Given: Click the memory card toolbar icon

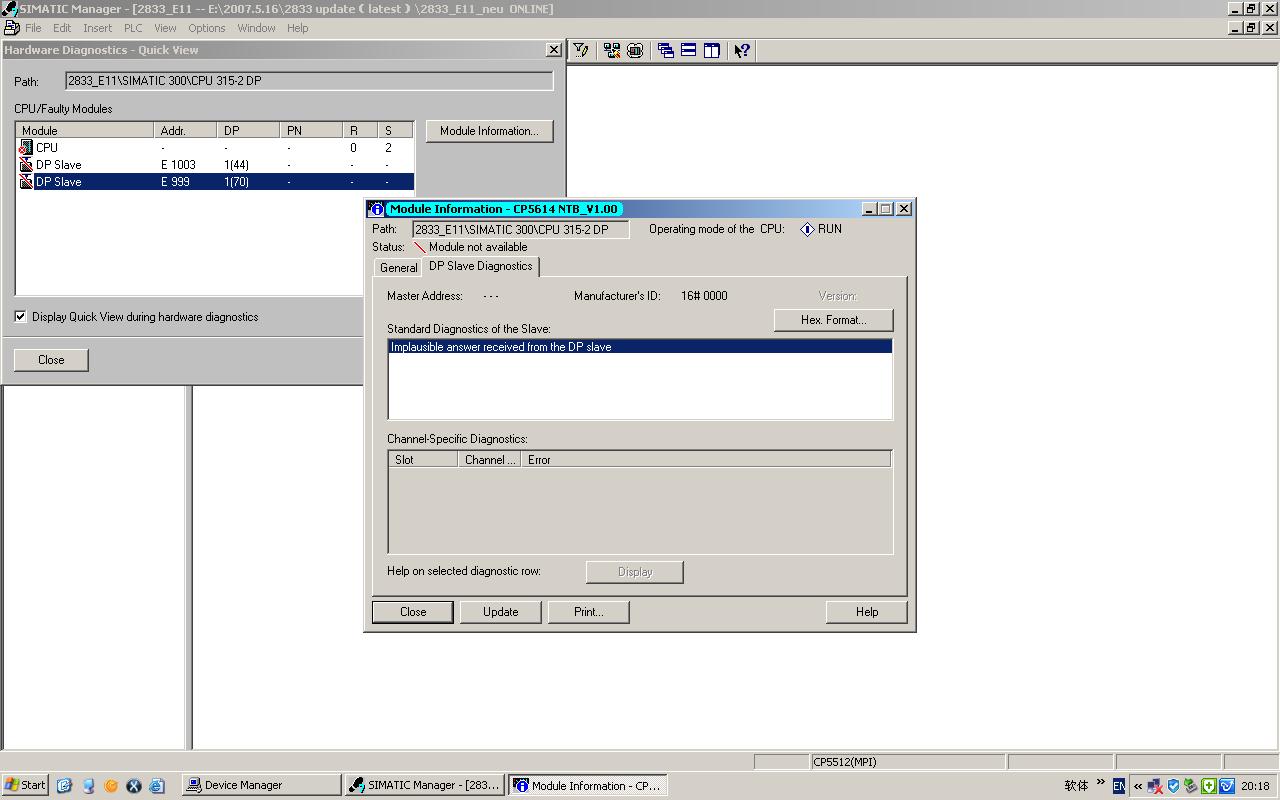Looking at the screenshot, I should click(x=635, y=51).
